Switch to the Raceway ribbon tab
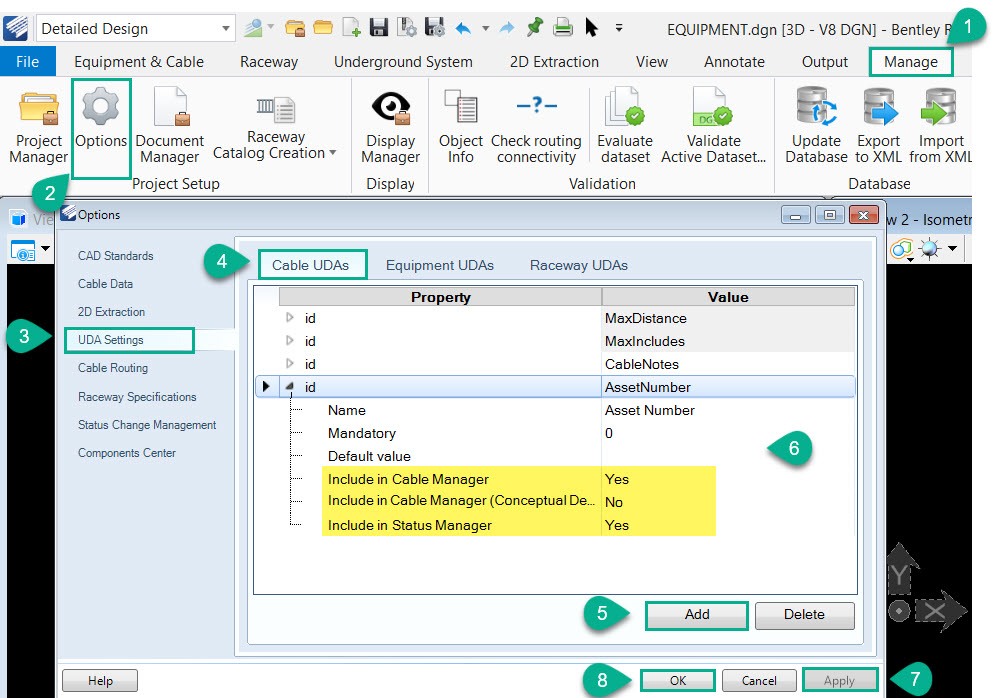The width and height of the screenshot is (994, 698). (x=269, y=61)
